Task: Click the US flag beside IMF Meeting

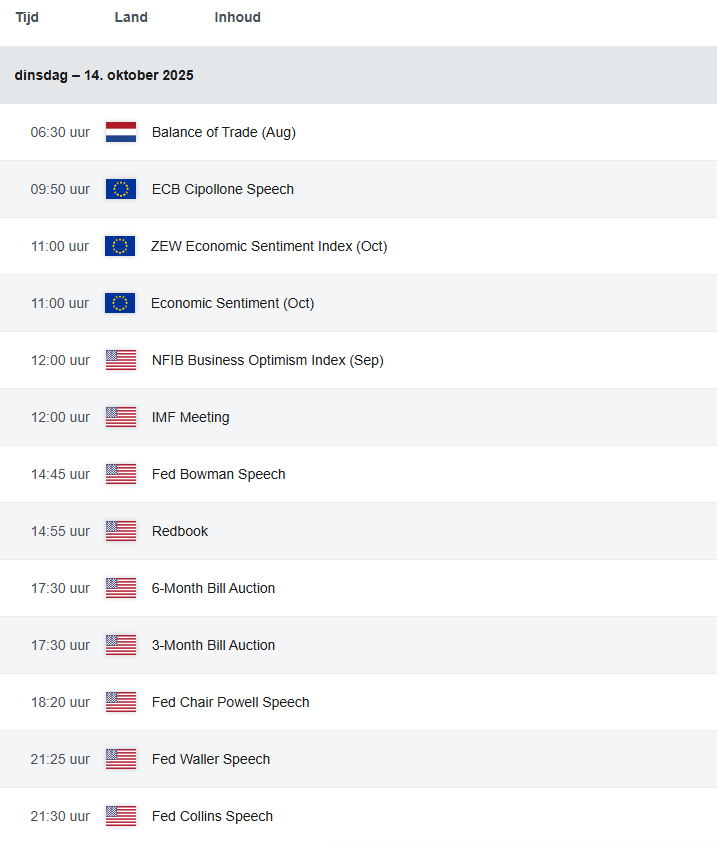Action: (121, 417)
